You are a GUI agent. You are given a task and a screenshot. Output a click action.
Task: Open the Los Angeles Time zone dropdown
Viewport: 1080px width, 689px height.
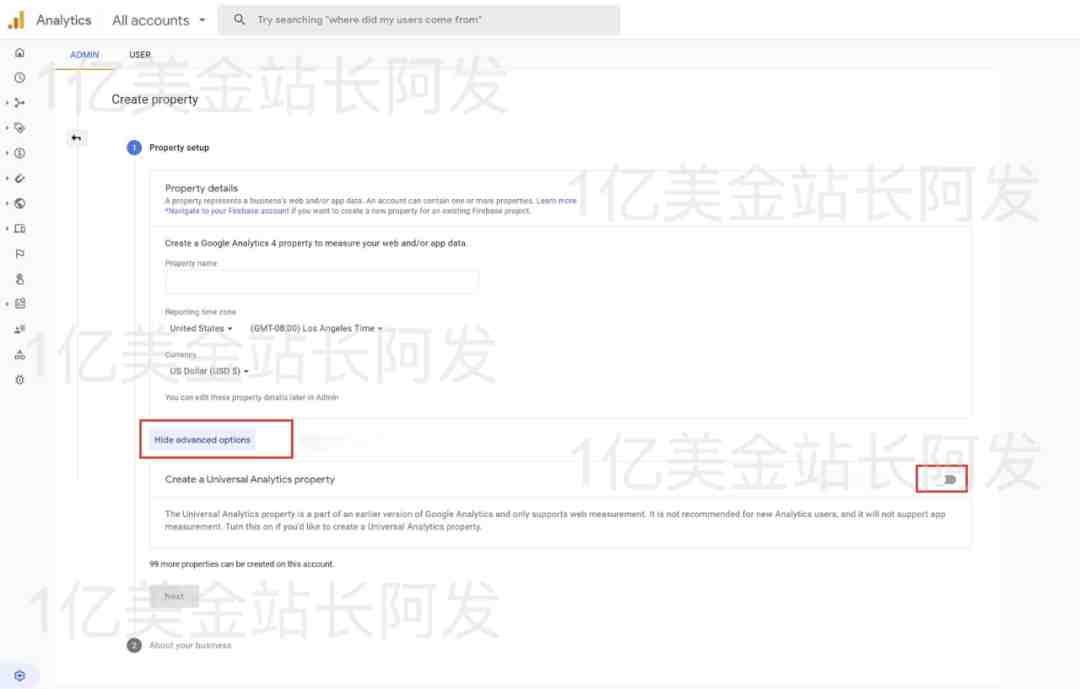pos(316,329)
